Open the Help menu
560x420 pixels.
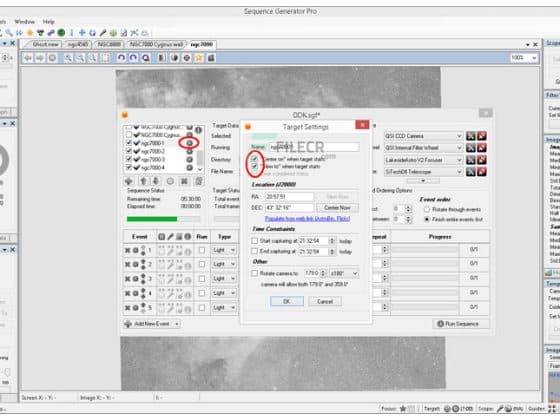point(49,21)
